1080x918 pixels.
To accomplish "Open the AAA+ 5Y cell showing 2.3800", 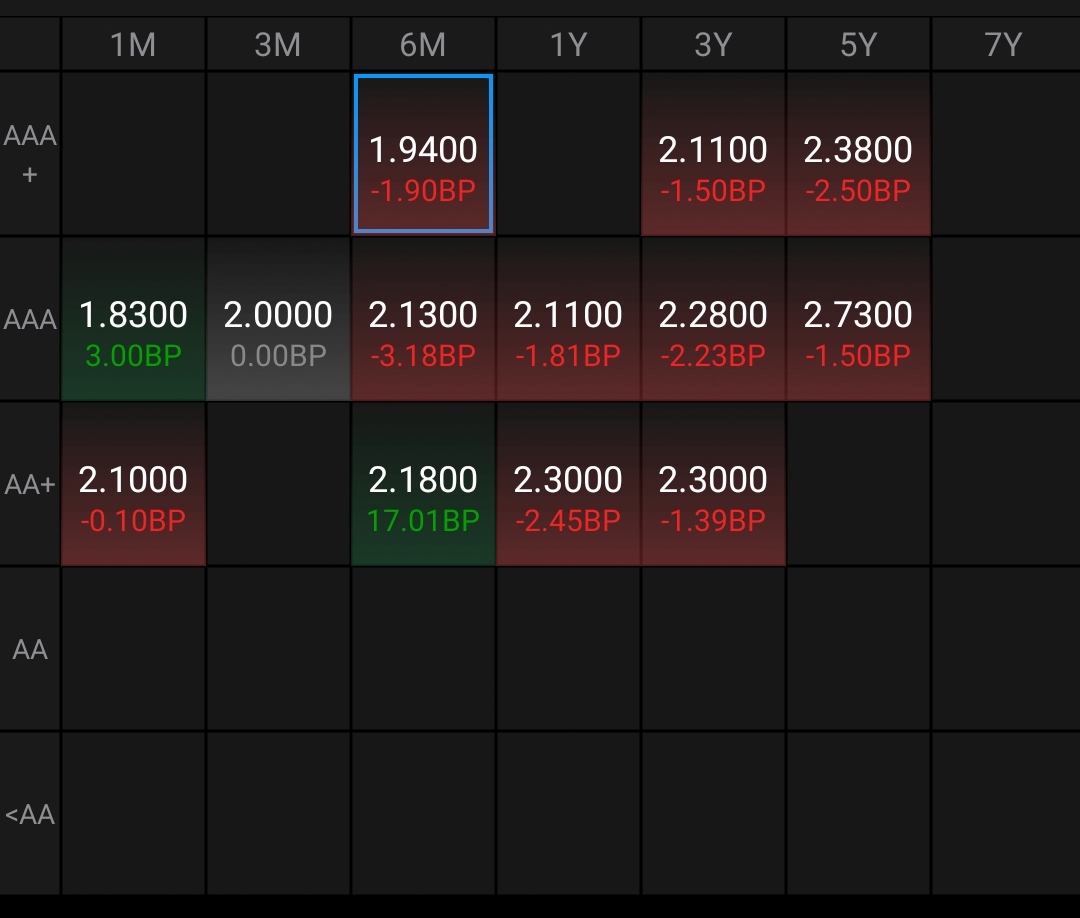I will pos(858,154).
